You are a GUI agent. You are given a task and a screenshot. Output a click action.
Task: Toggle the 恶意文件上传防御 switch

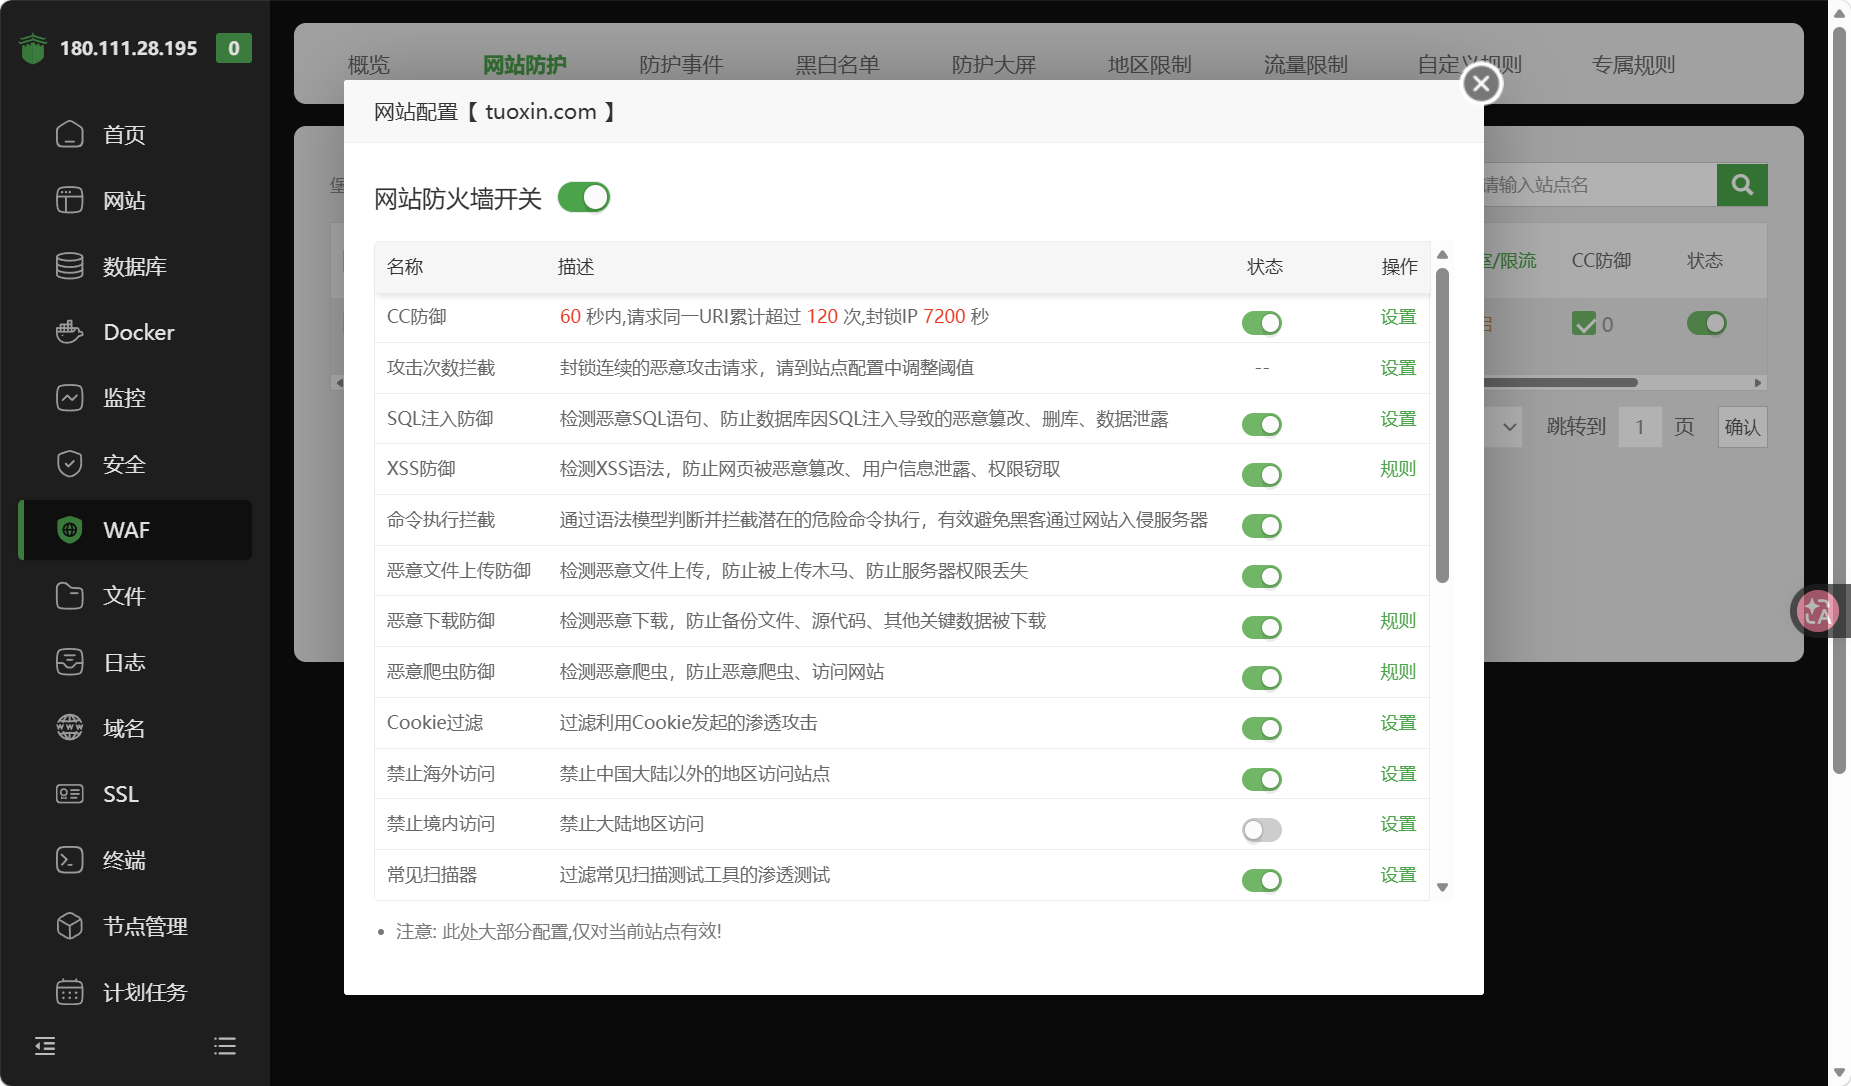(x=1262, y=577)
